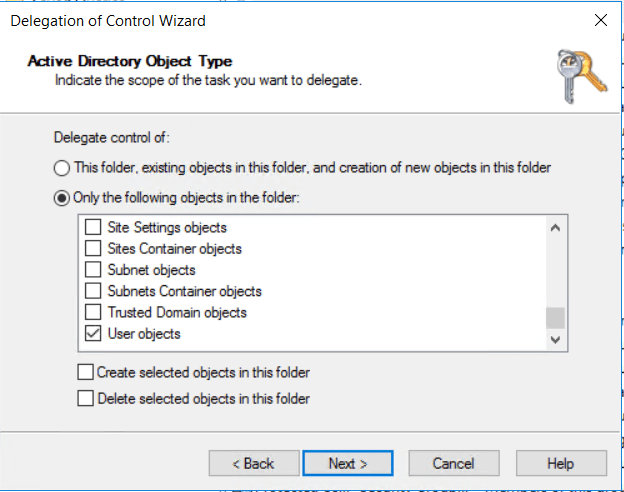The height and width of the screenshot is (492, 624).
Task: Go to the previous page with Back
Action: click(253, 463)
